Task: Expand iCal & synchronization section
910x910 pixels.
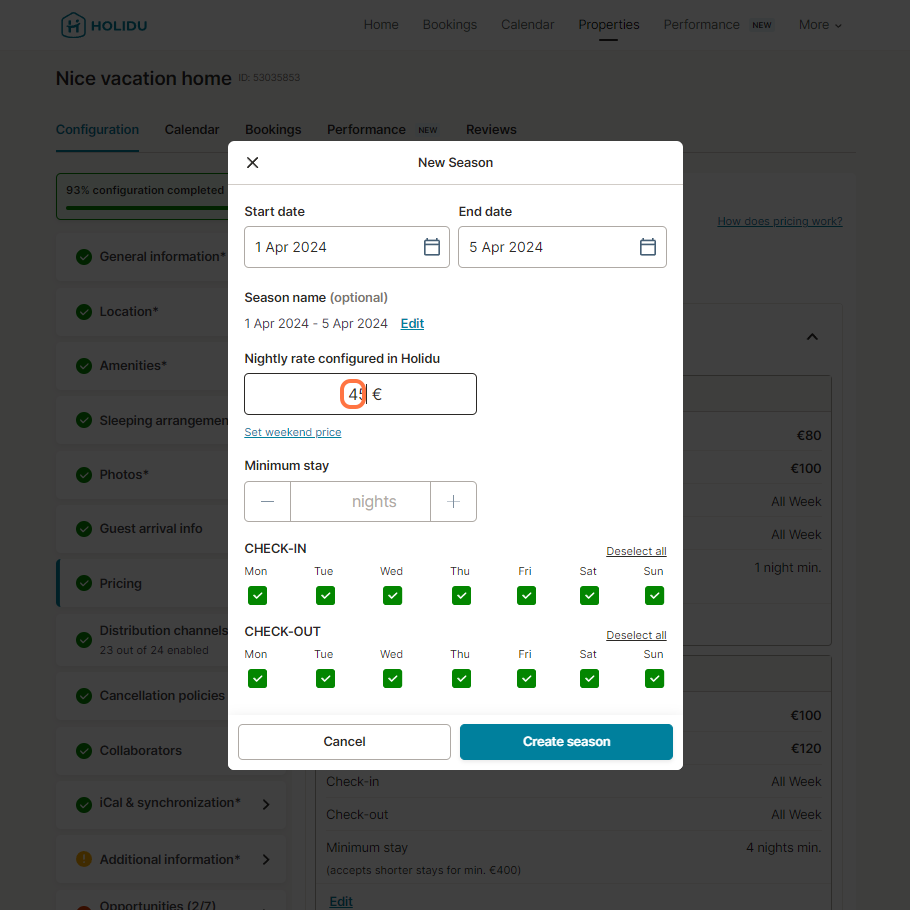Action: click(x=265, y=804)
